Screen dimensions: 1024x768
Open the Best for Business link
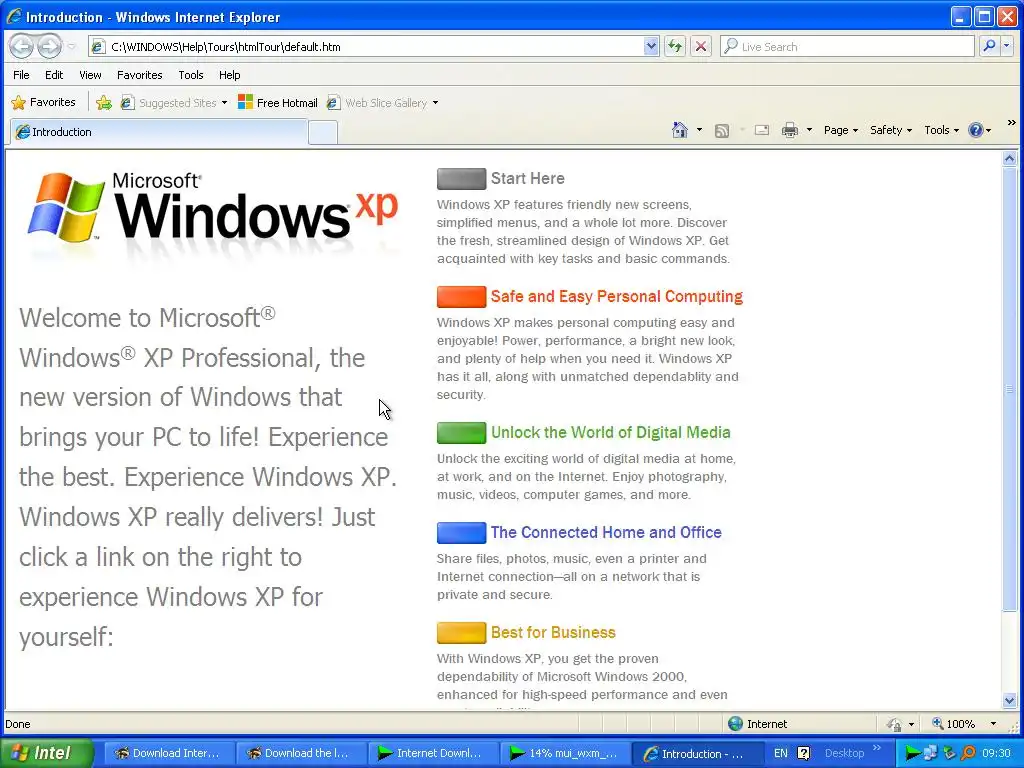coord(553,632)
